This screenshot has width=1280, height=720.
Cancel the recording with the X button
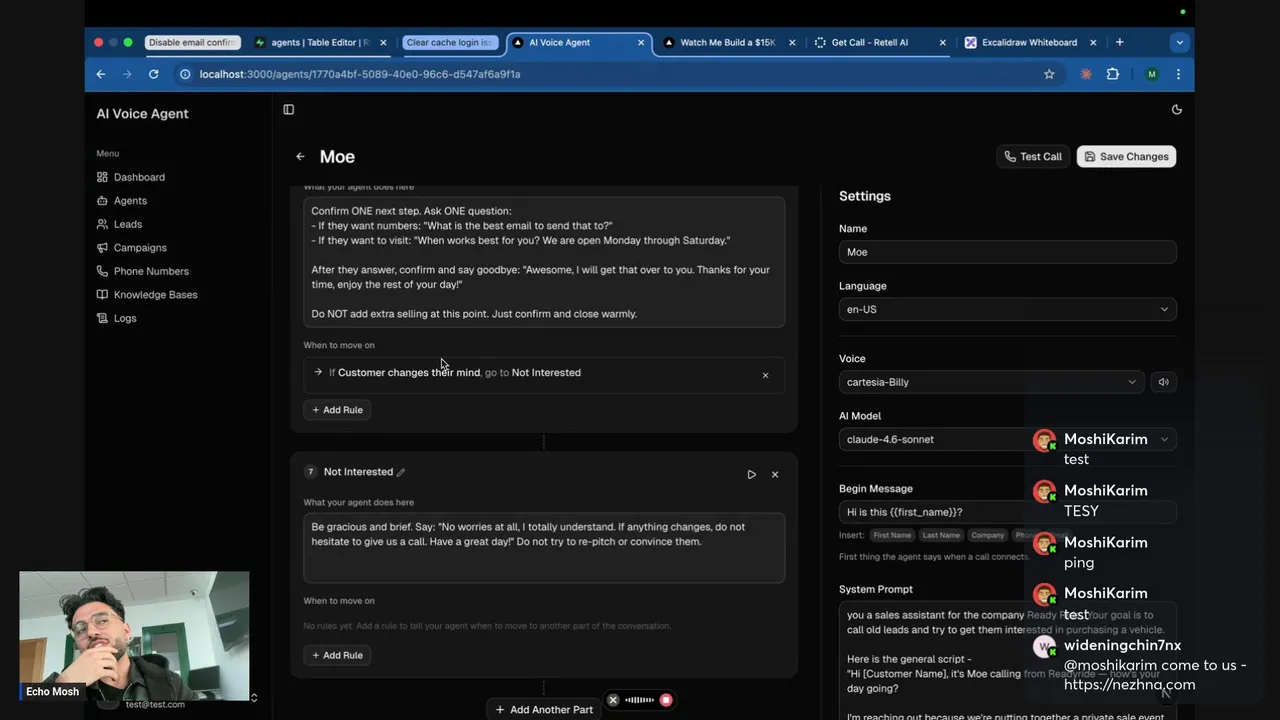[613, 700]
